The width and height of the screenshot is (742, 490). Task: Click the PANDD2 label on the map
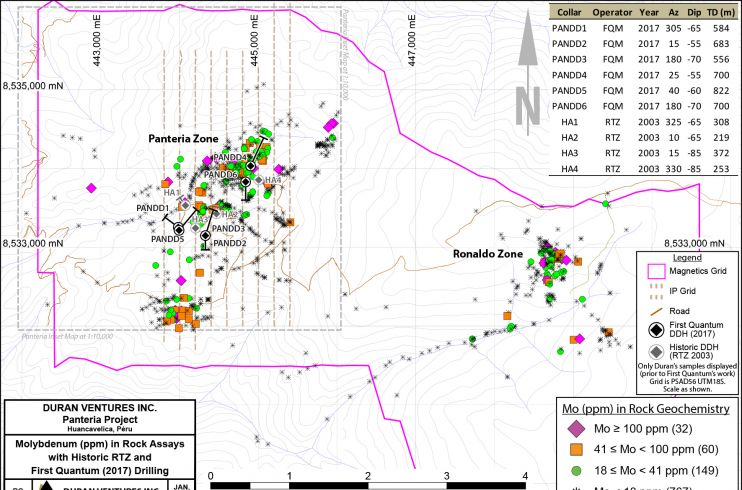pyautogui.click(x=230, y=243)
